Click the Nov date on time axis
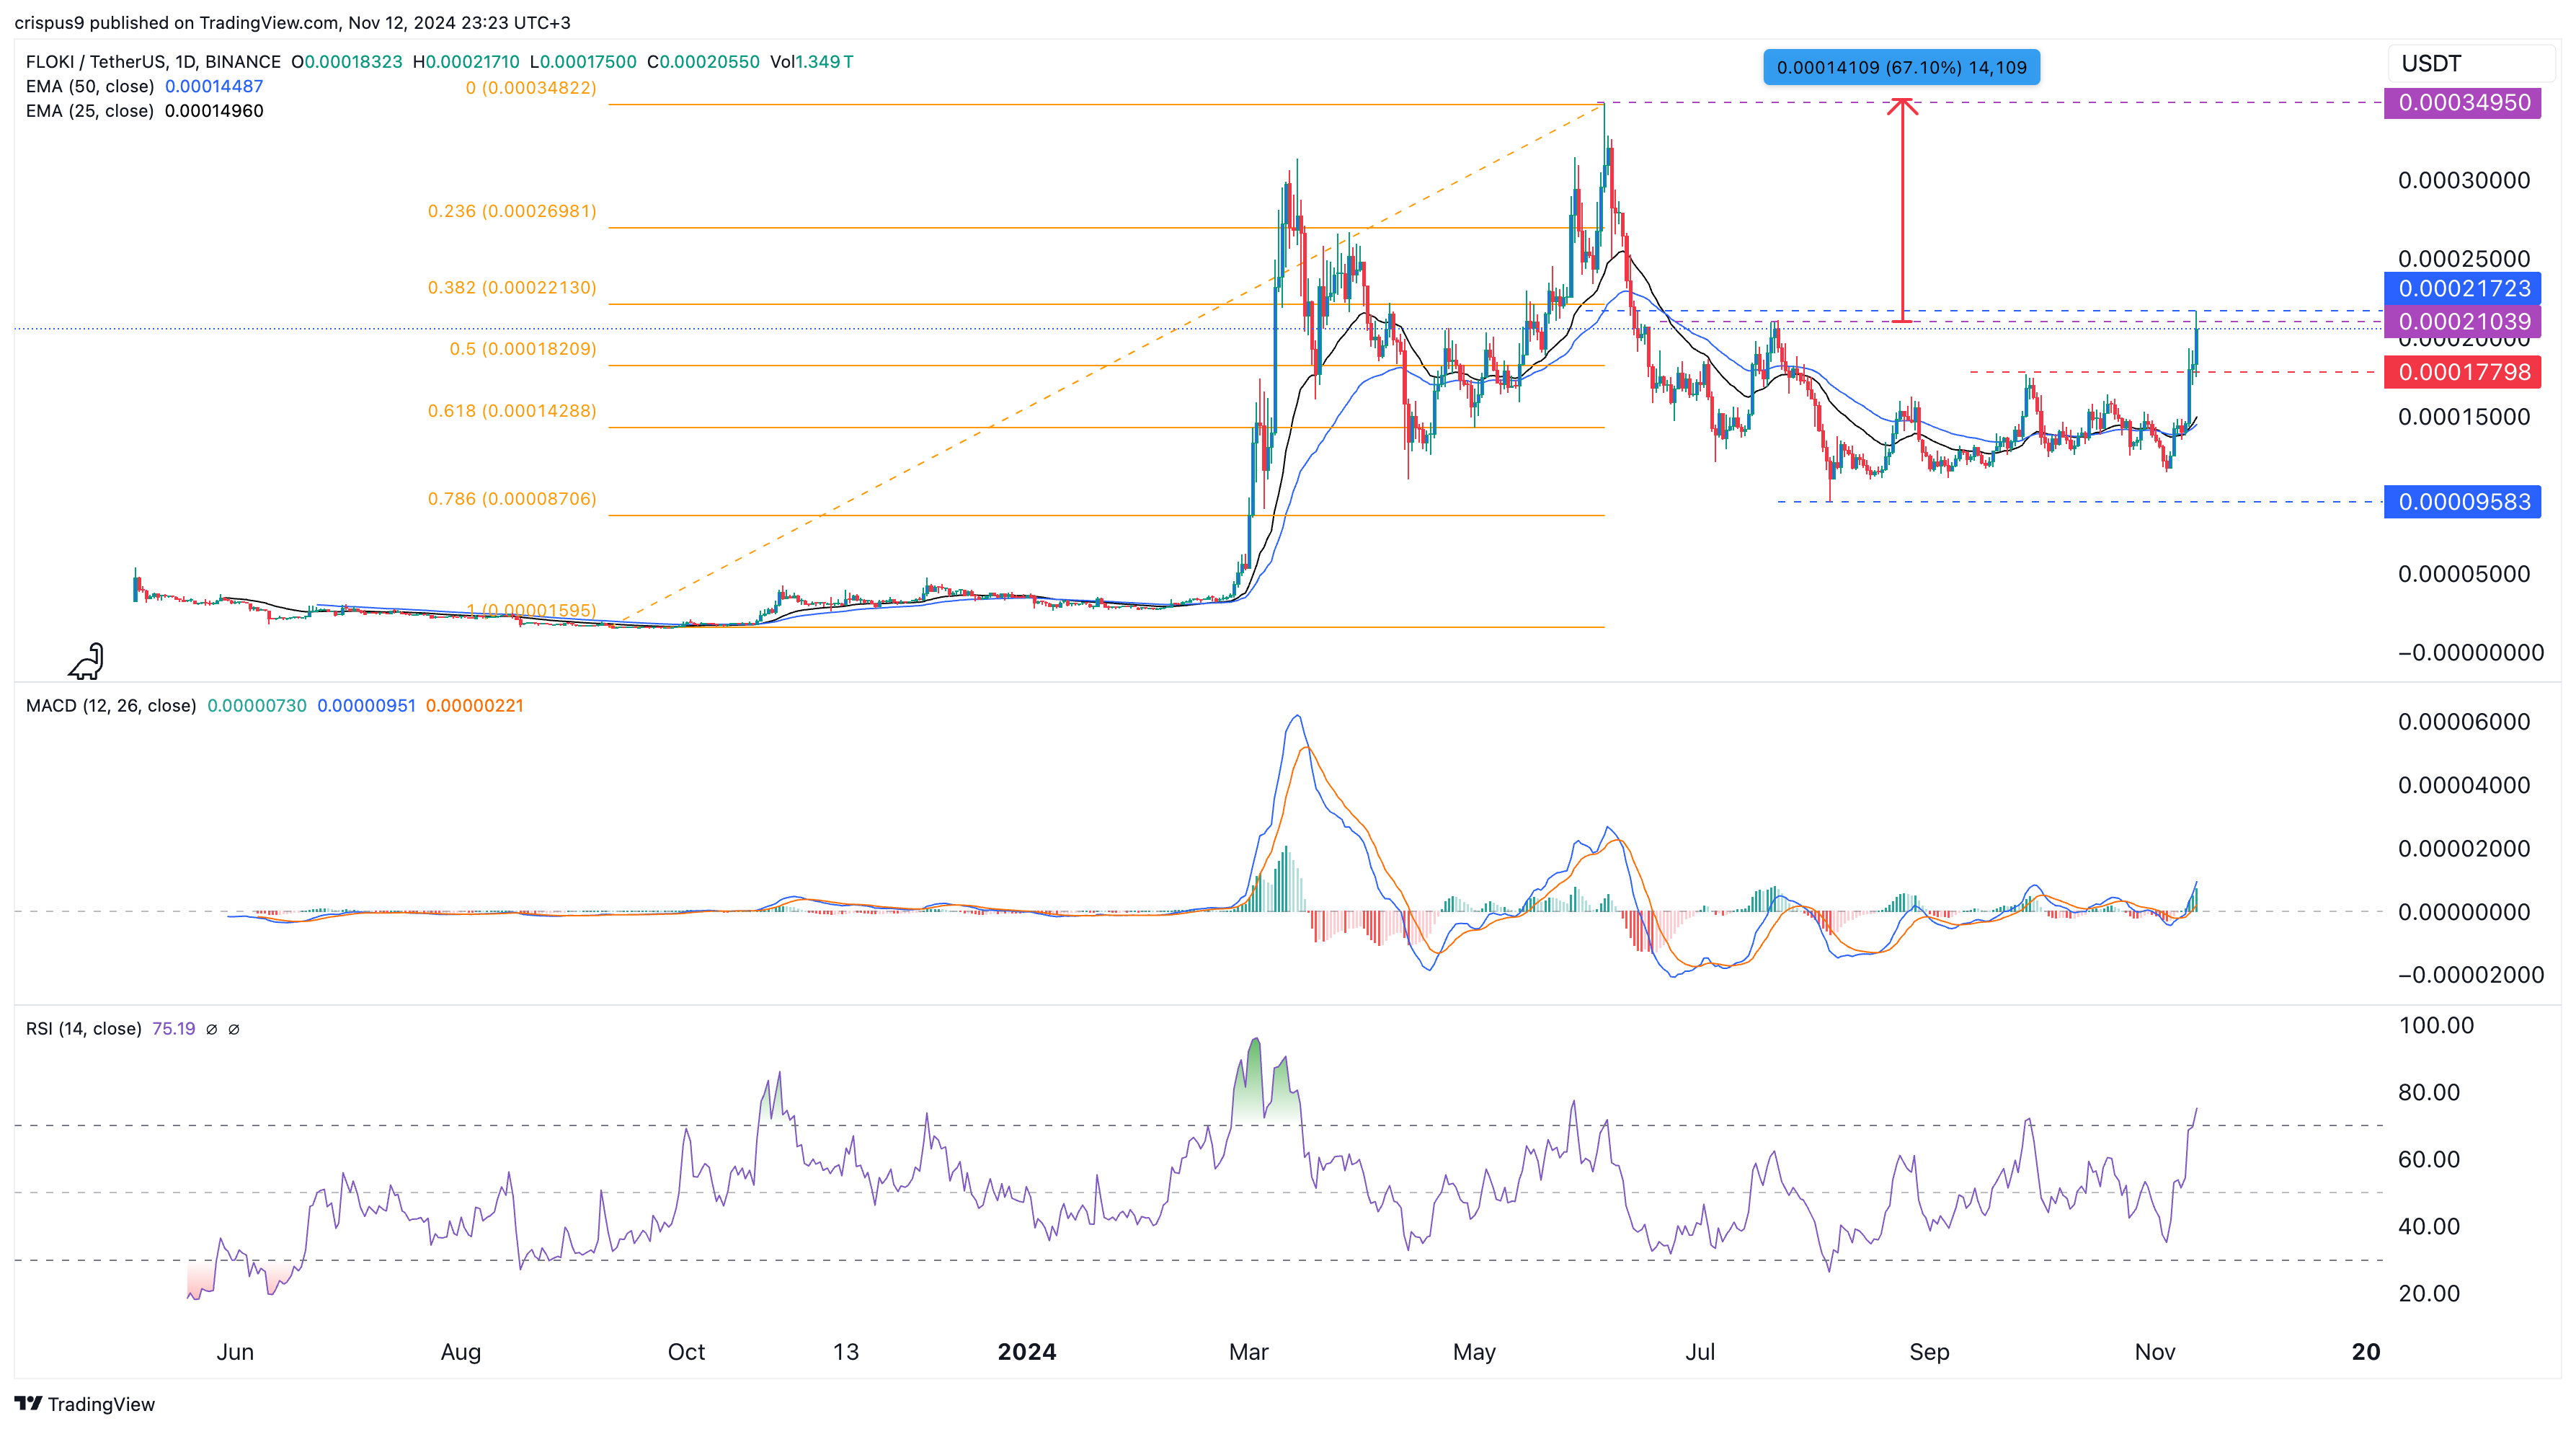The image size is (2576, 1429). point(2155,1352)
